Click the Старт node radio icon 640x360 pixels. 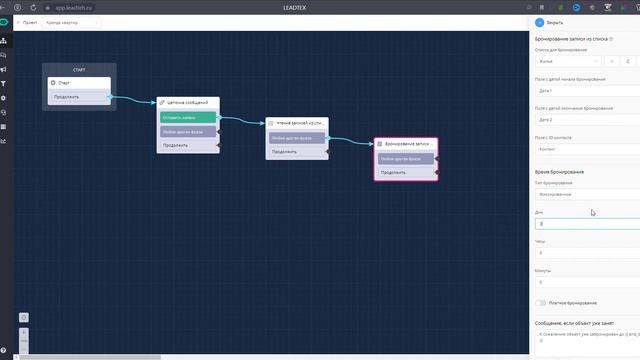pyautogui.click(x=53, y=82)
